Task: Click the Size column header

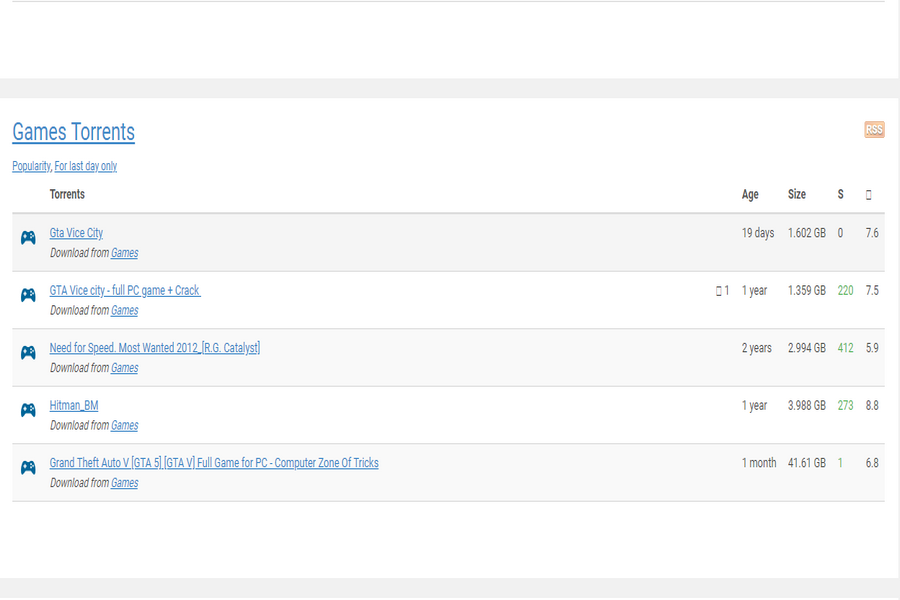Action: point(797,194)
